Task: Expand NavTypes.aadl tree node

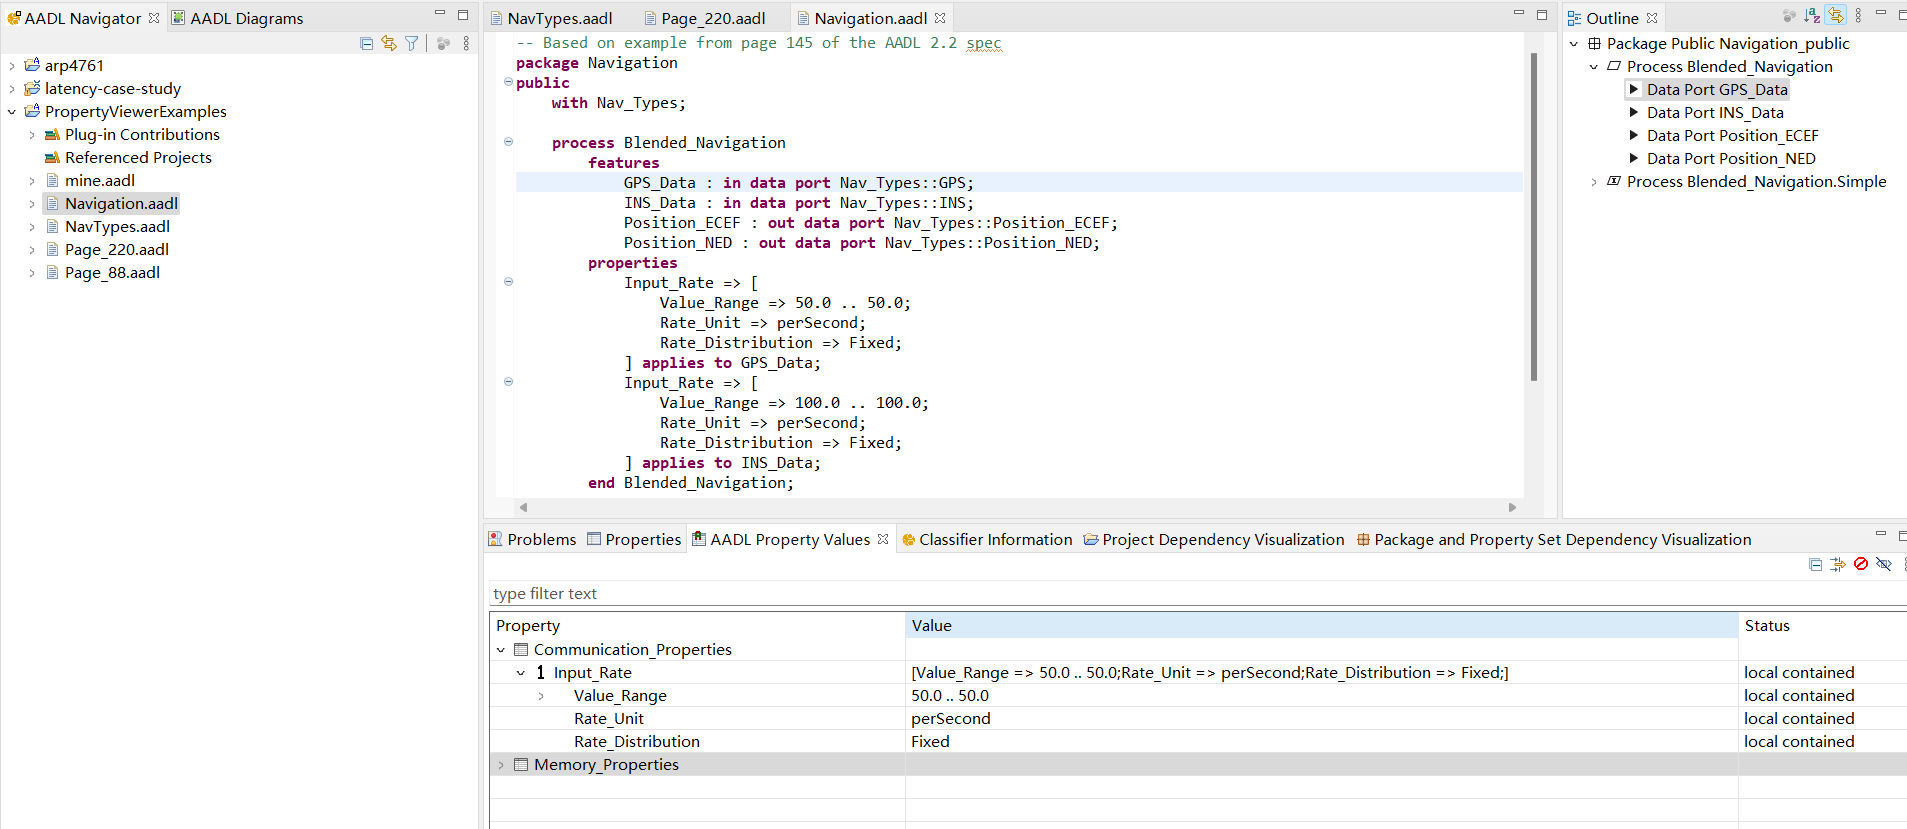Action: point(32,227)
